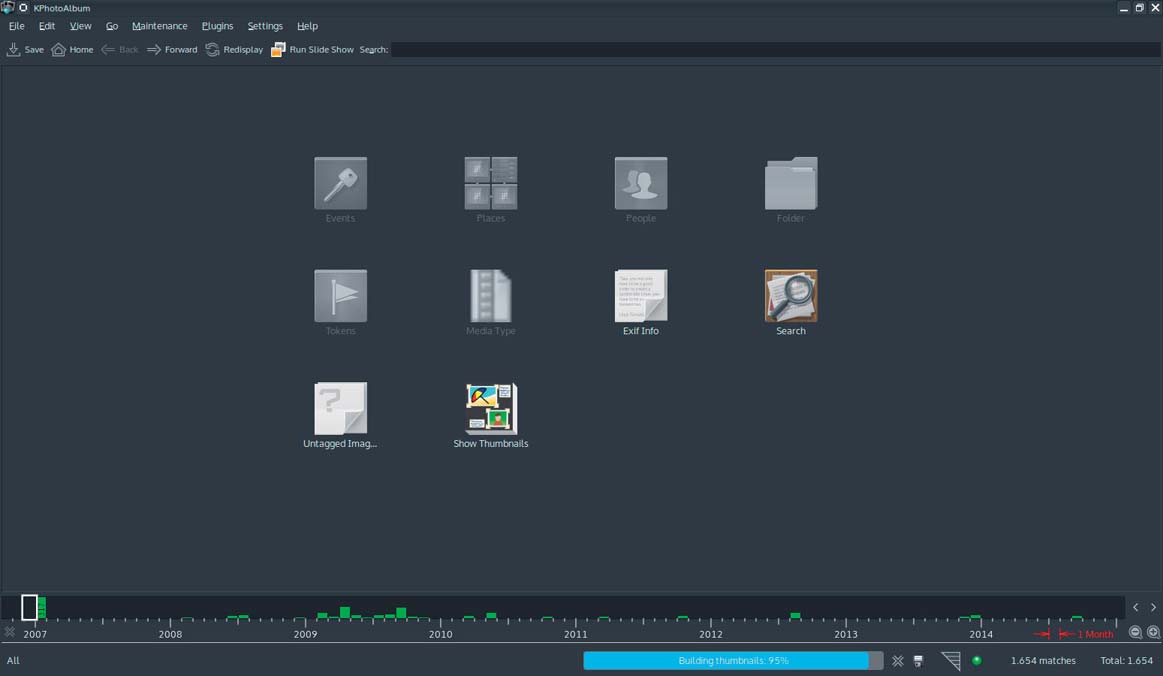This screenshot has height=676, width=1163.
Task: Focus the toolbar Search input field
Action: point(775,50)
